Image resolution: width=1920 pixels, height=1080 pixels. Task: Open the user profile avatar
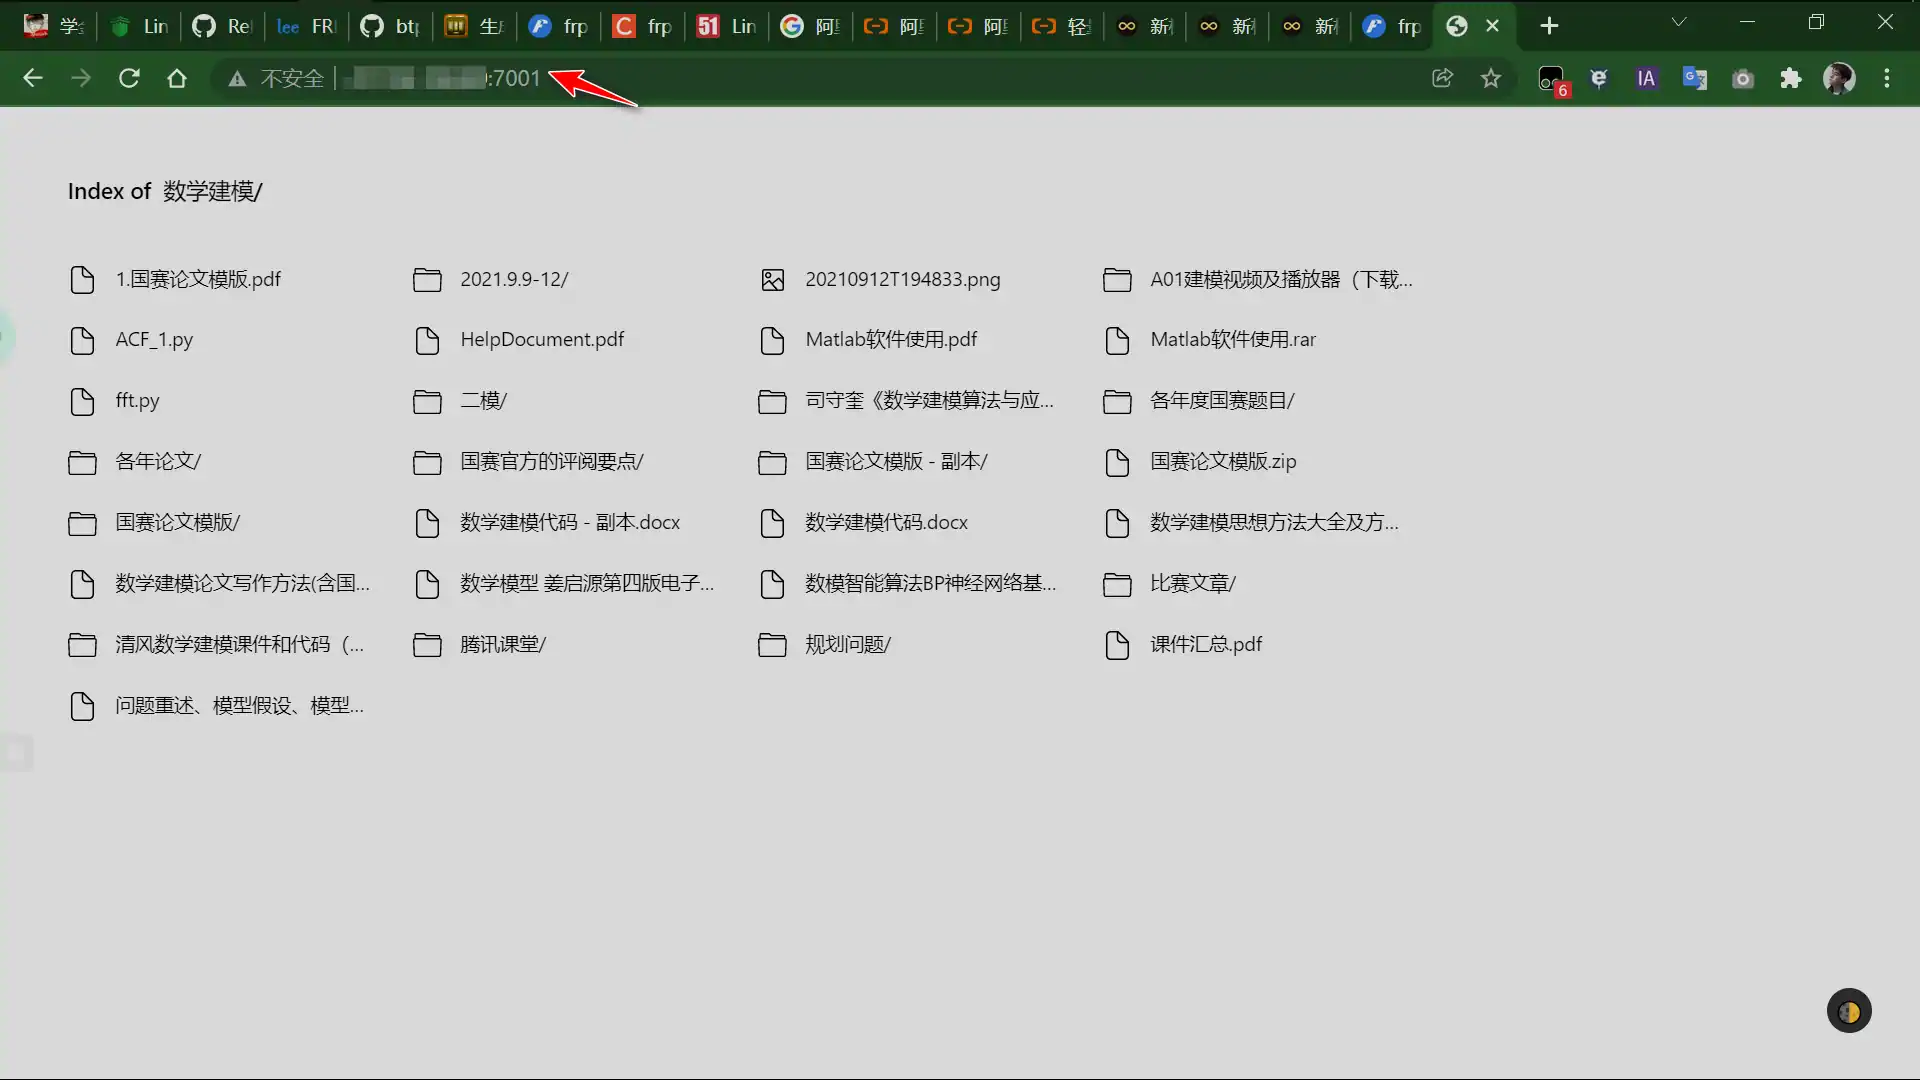pyautogui.click(x=1839, y=78)
